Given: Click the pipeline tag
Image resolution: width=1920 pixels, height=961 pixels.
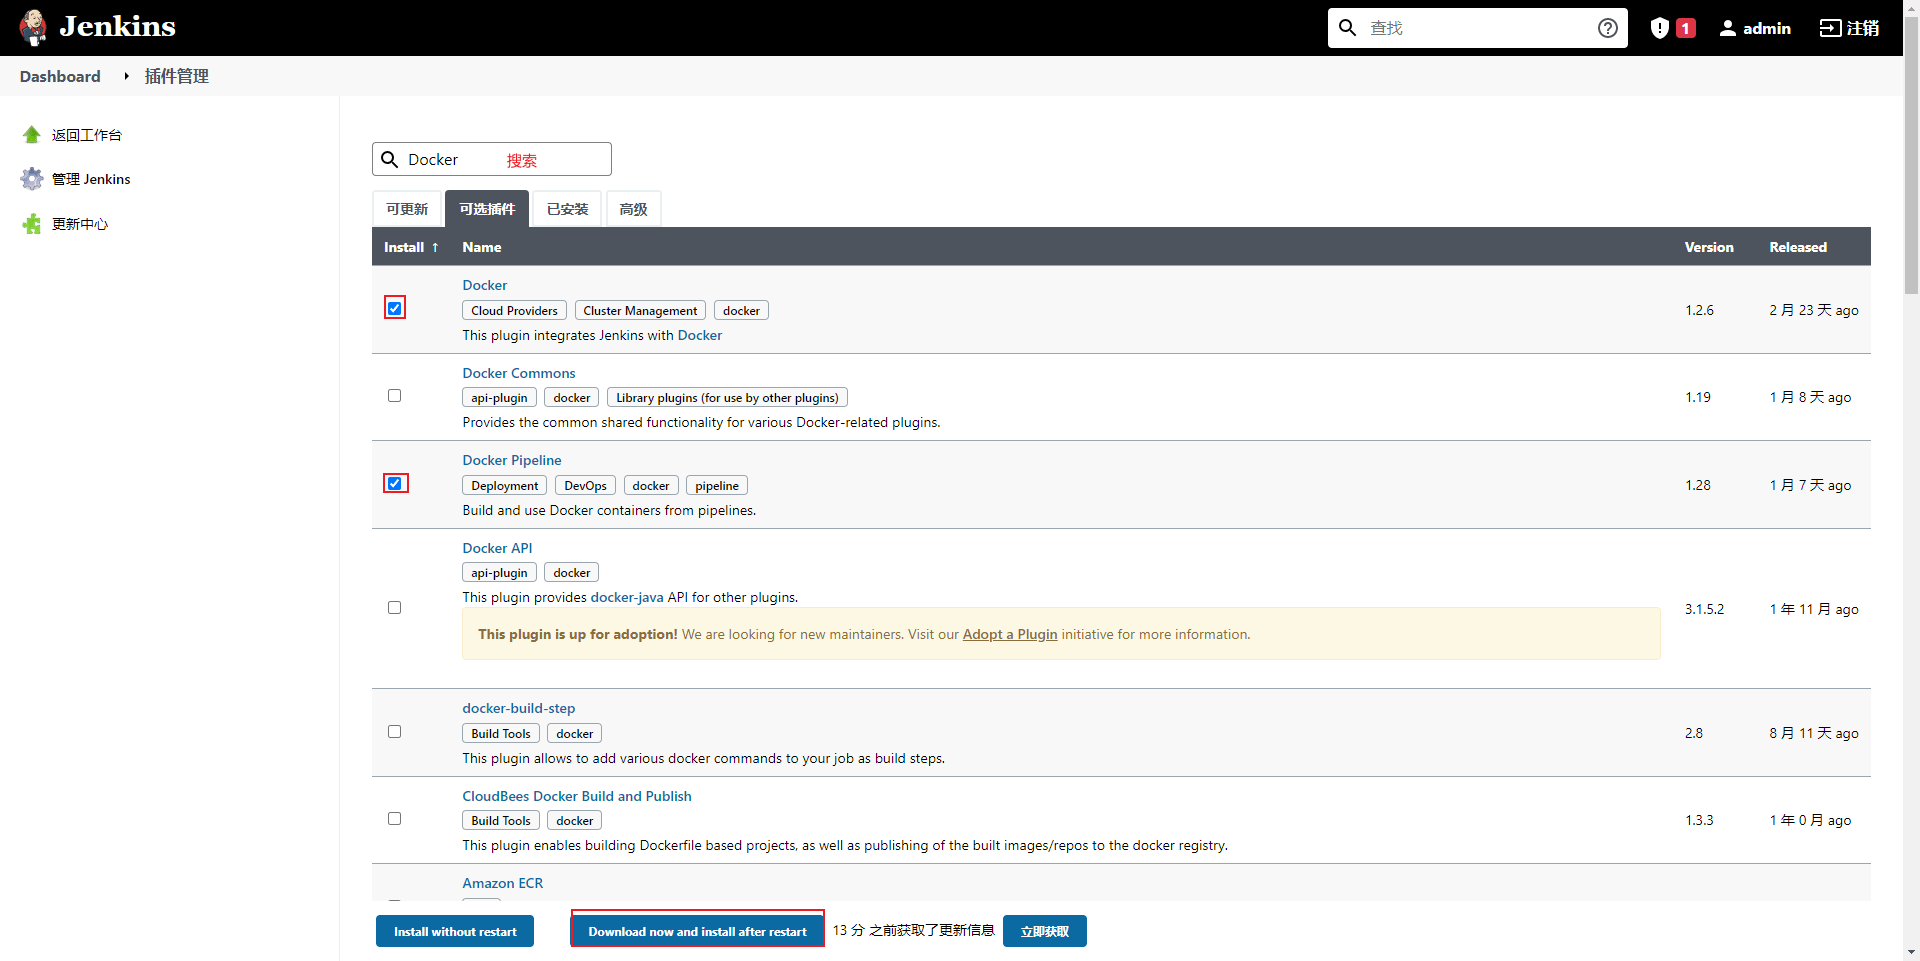Looking at the screenshot, I should click(717, 486).
